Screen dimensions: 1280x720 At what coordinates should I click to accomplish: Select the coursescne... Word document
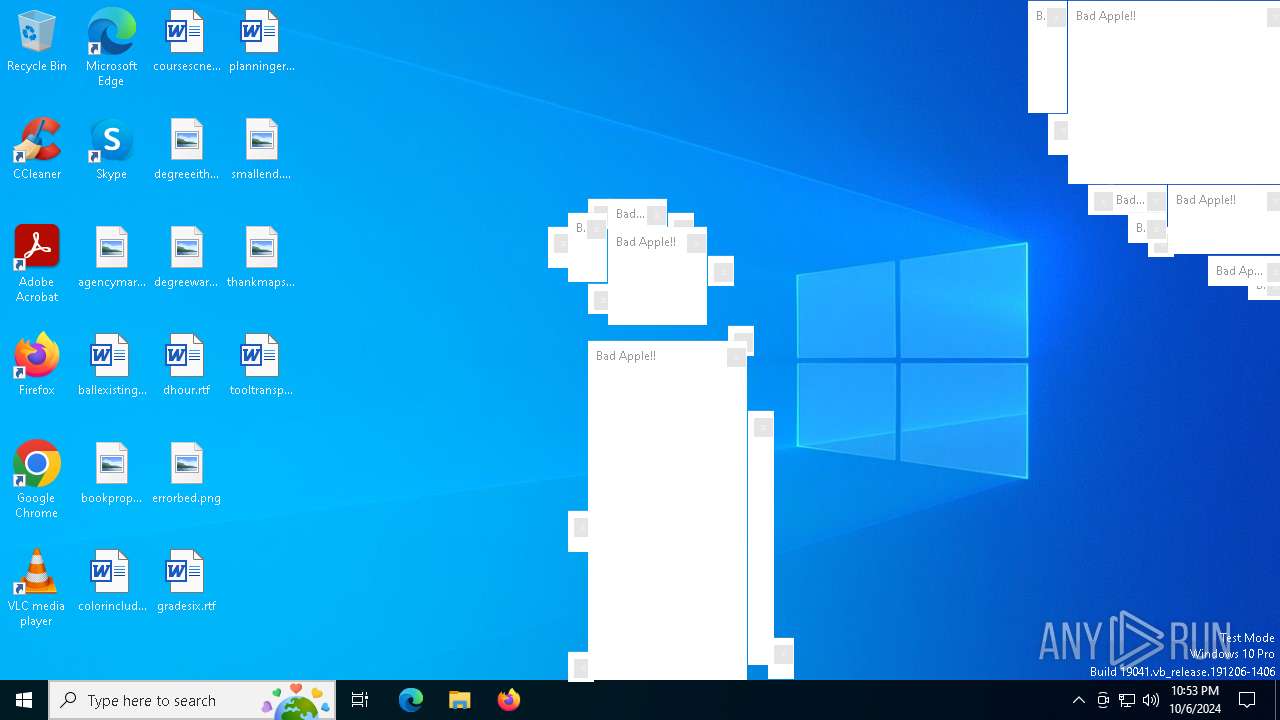(186, 42)
